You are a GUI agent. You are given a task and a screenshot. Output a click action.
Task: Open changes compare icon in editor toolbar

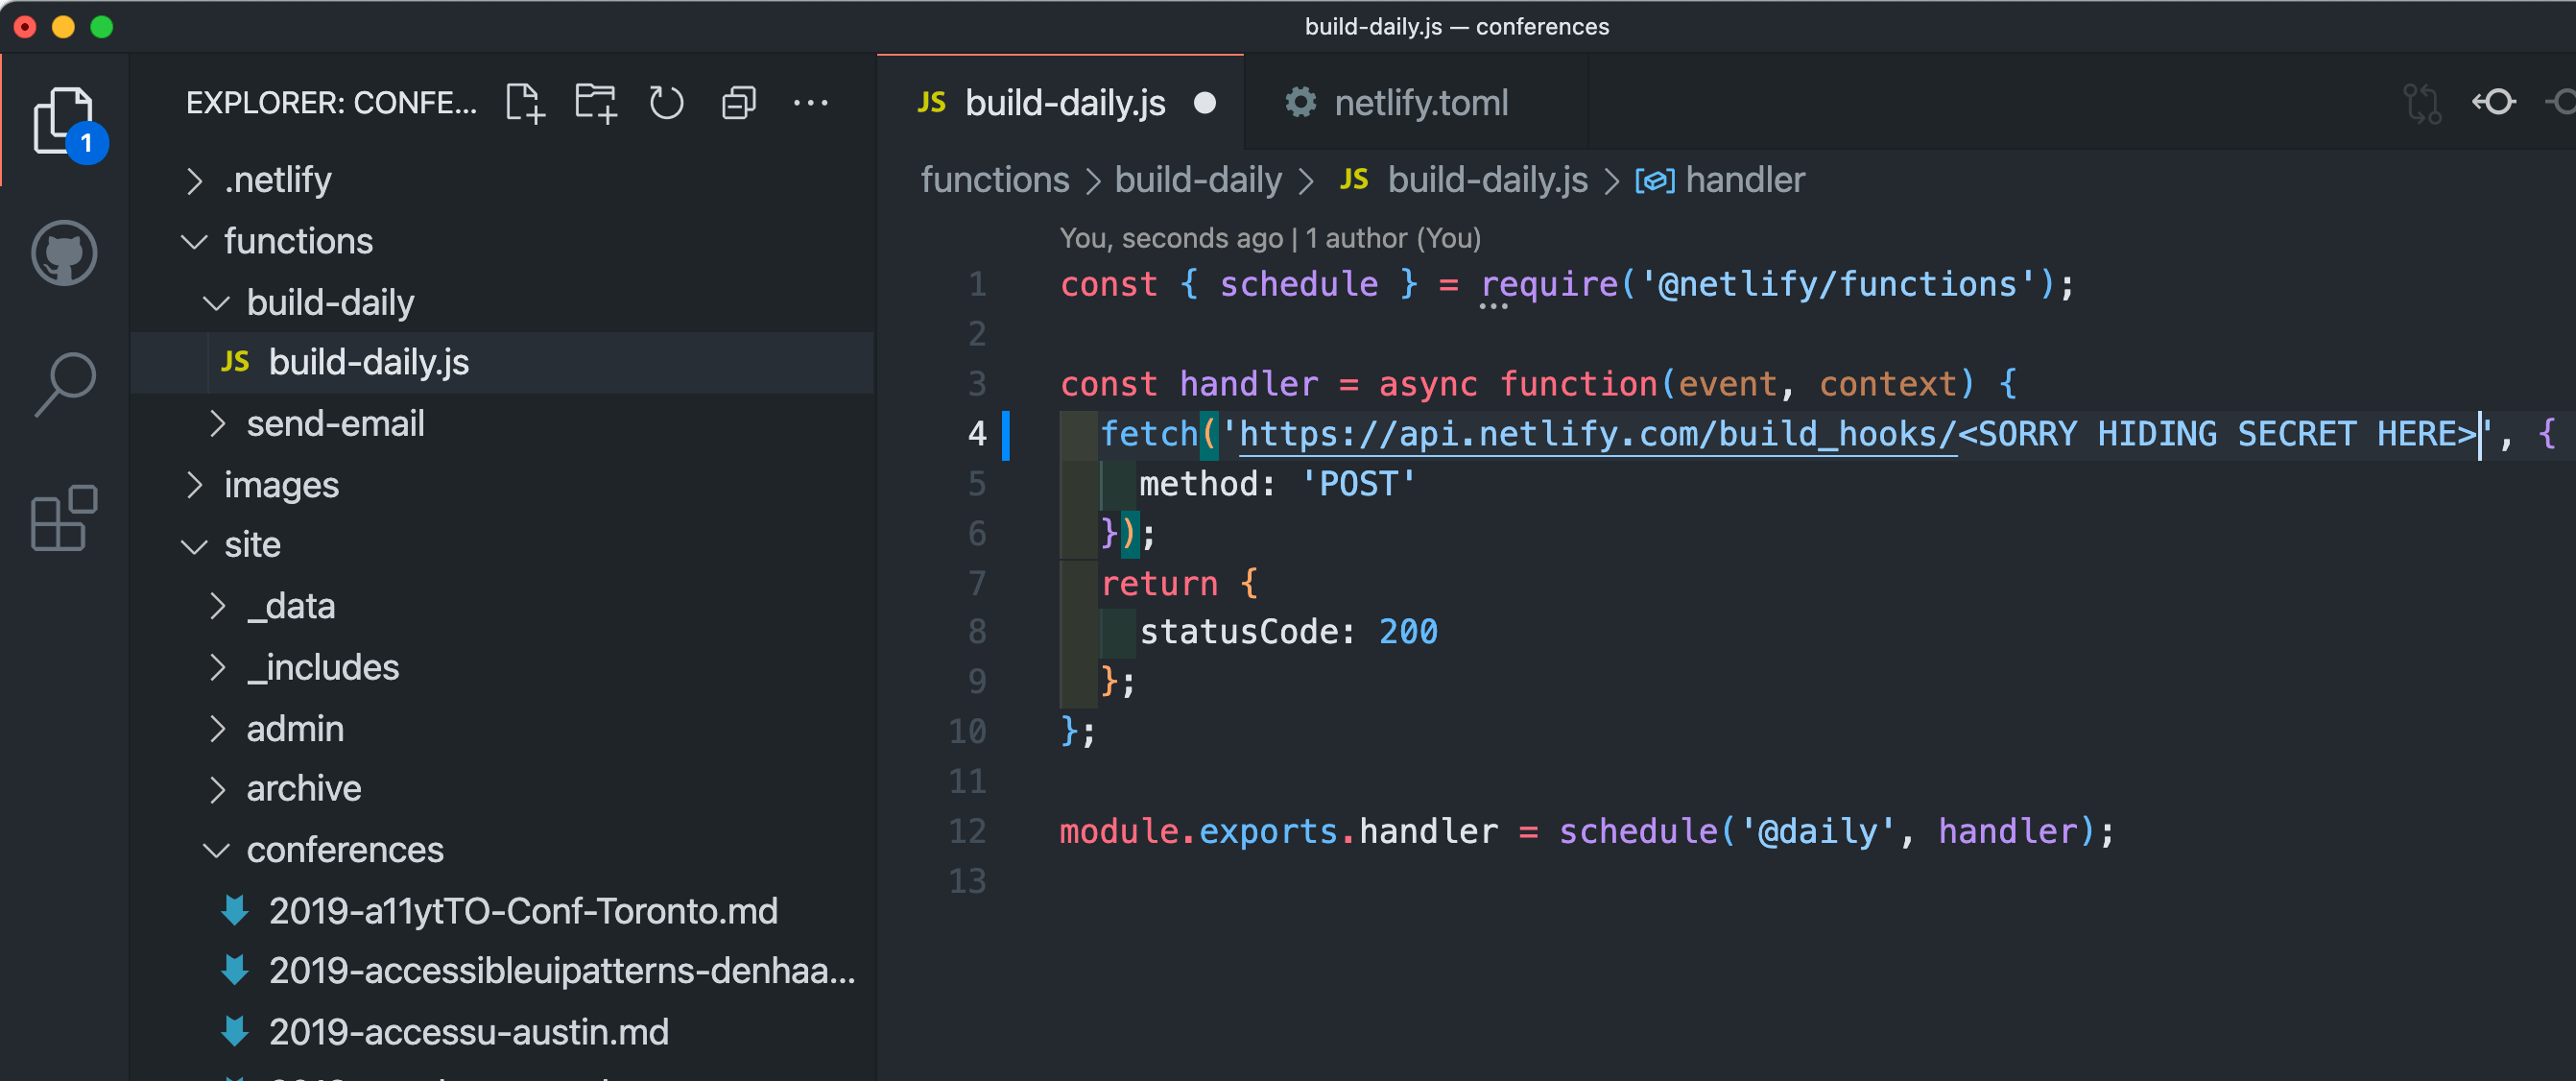coord(2421,103)
